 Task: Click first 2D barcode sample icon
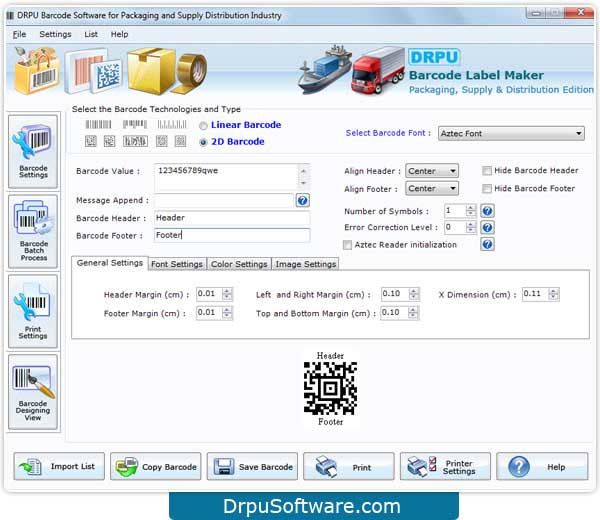91,142
